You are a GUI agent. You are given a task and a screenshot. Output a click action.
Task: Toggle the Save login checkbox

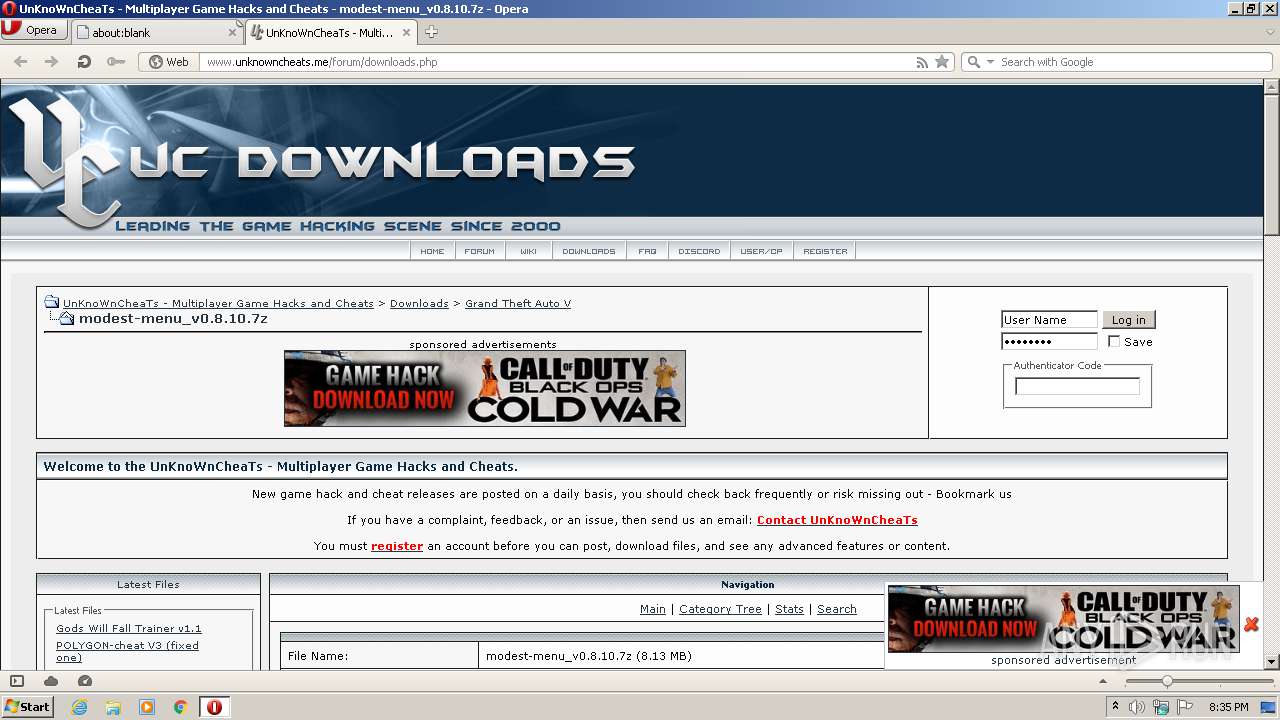click(1114, 342)
